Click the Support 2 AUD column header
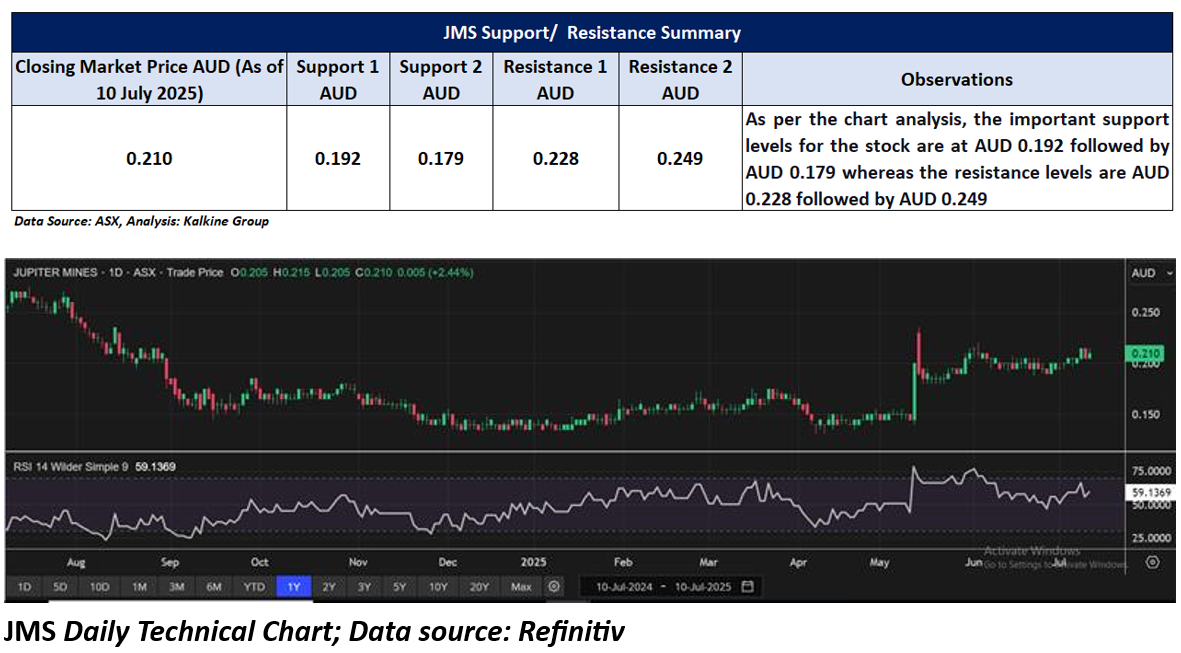1181x653 pixels. [441, 79]
